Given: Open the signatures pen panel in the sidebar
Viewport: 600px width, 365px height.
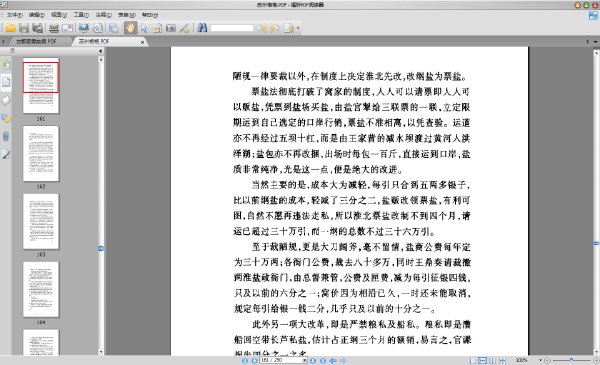Looking at the screenshot, I should (x=6, y=154).
